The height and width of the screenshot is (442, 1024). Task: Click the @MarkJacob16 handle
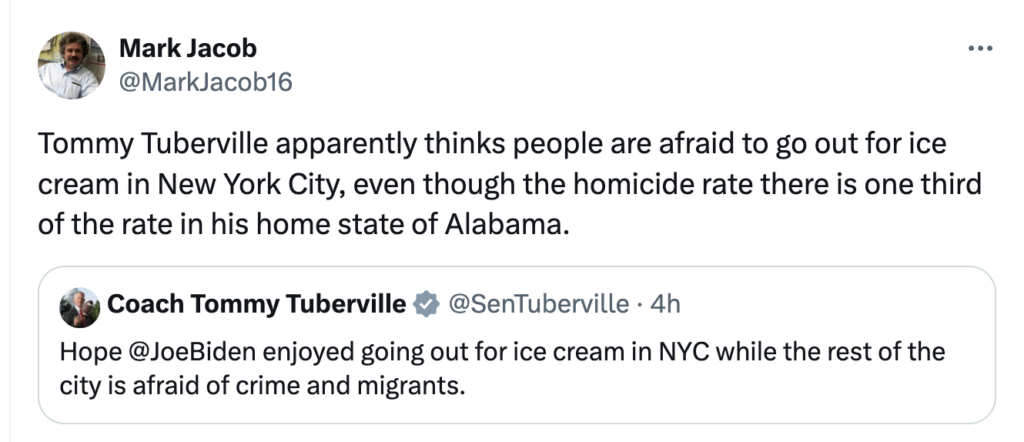coord(206,82)
